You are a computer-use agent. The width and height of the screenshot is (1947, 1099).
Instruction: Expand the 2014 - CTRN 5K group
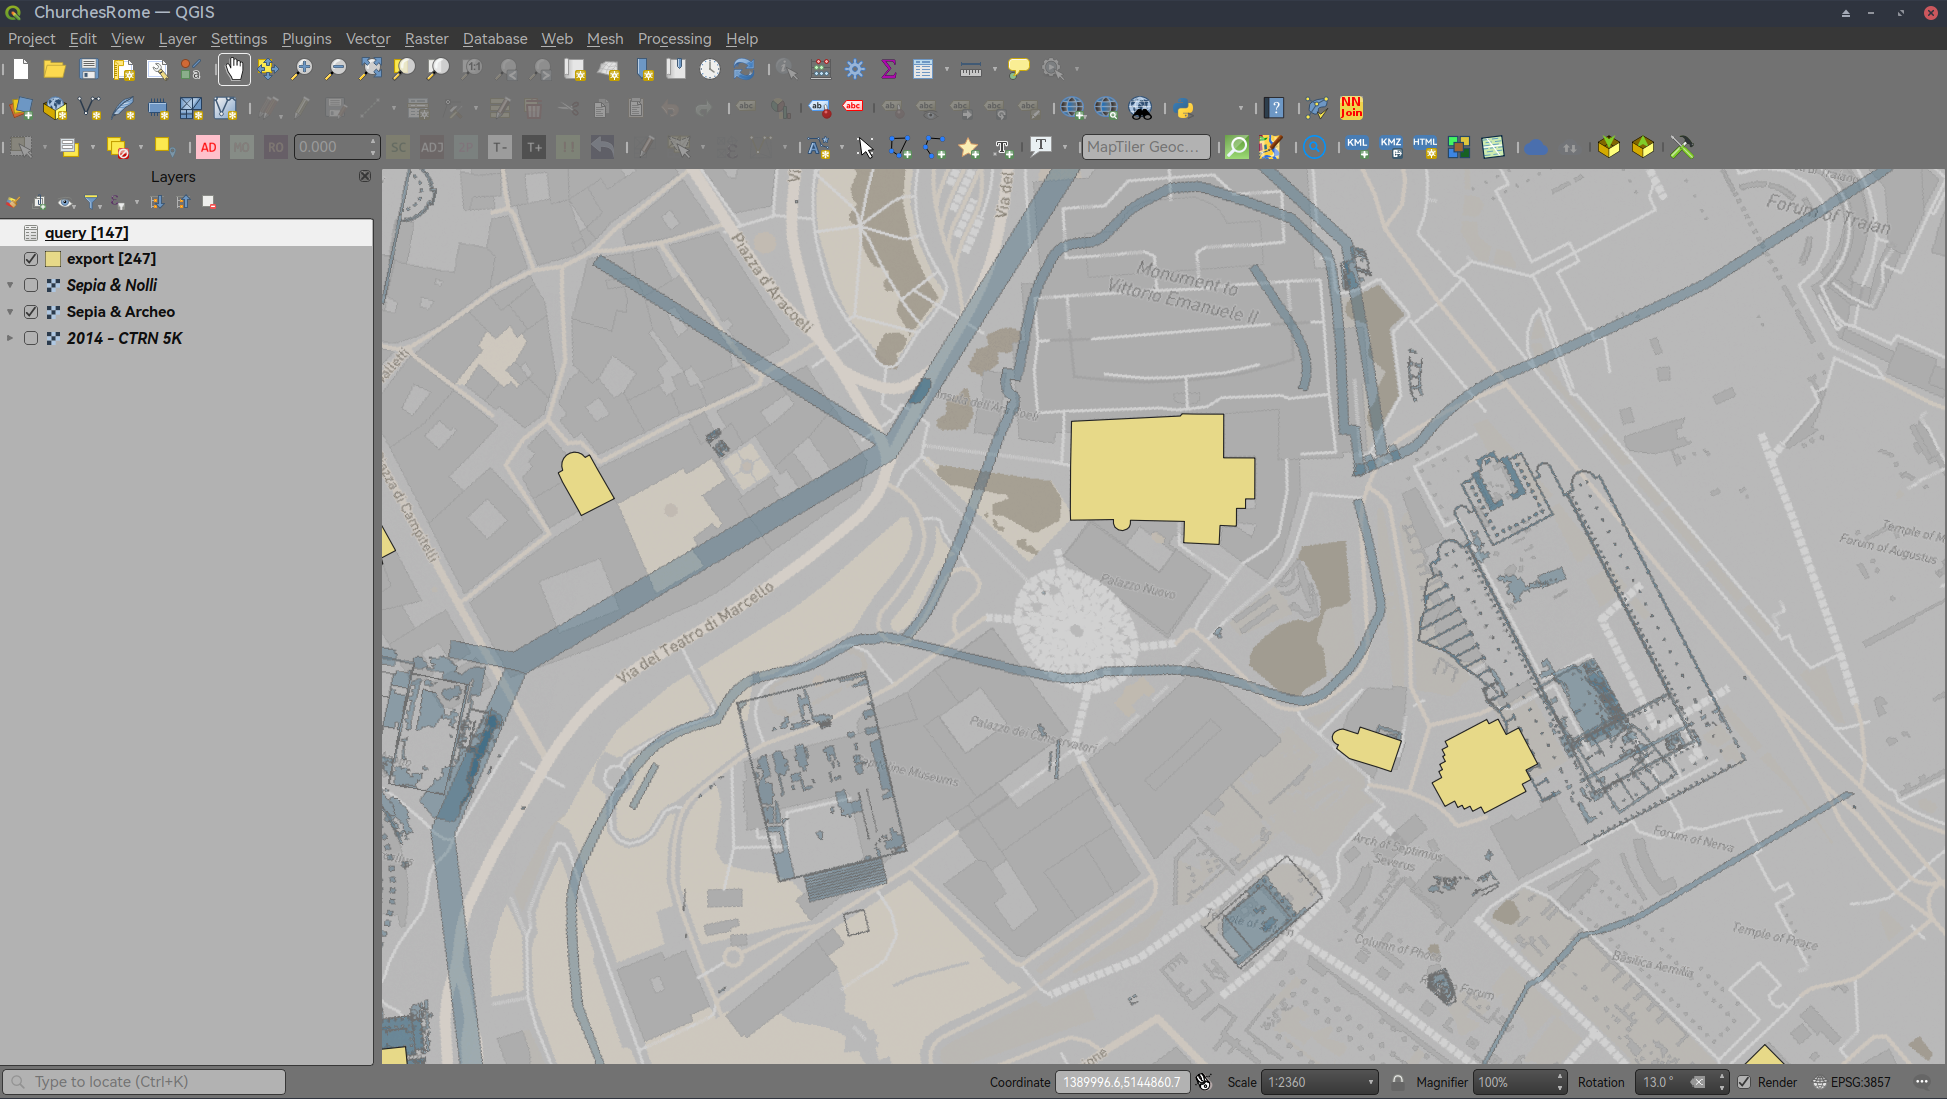pos(10,338)
